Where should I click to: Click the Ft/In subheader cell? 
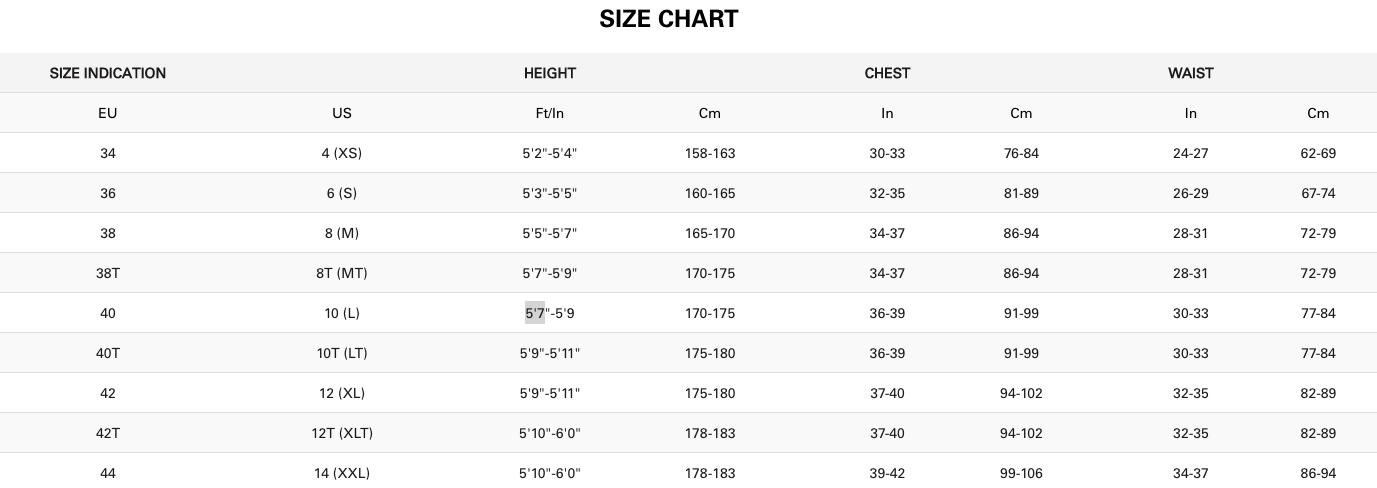550,113
